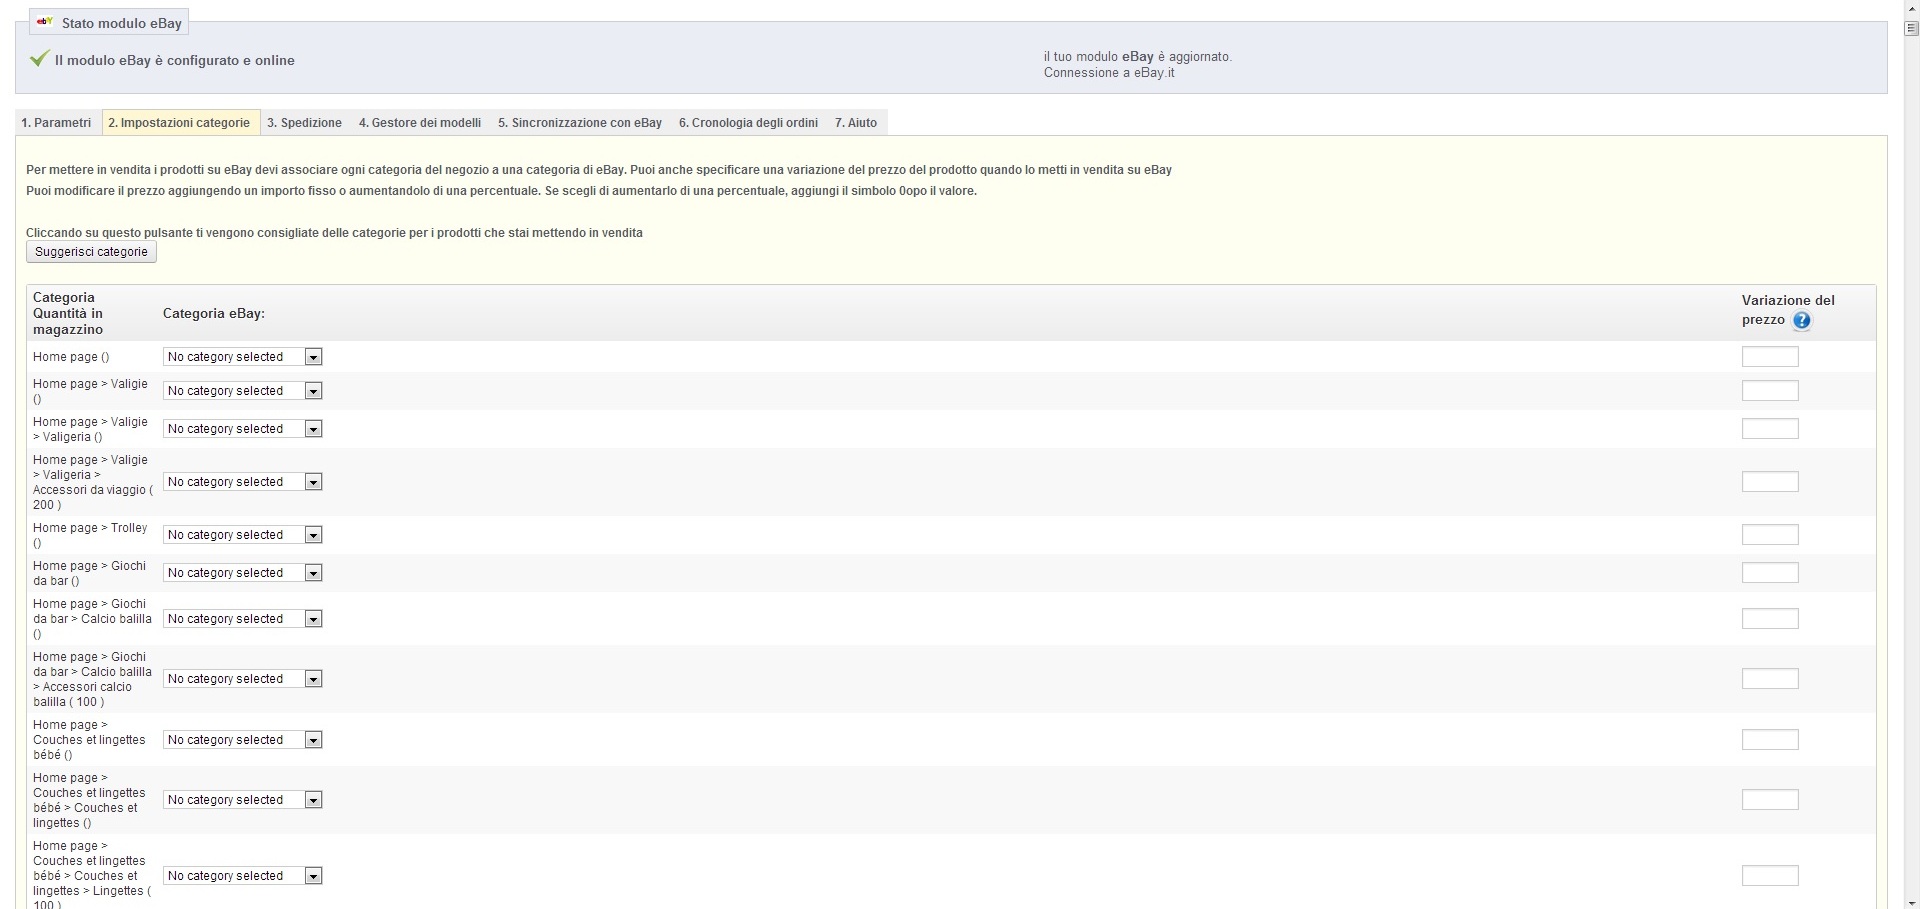Viewport: 1920px width, 909px height.
Task: Open dropdown for Home page > Couches et lingettes bébé ()
Action: [x=243, y=740]
